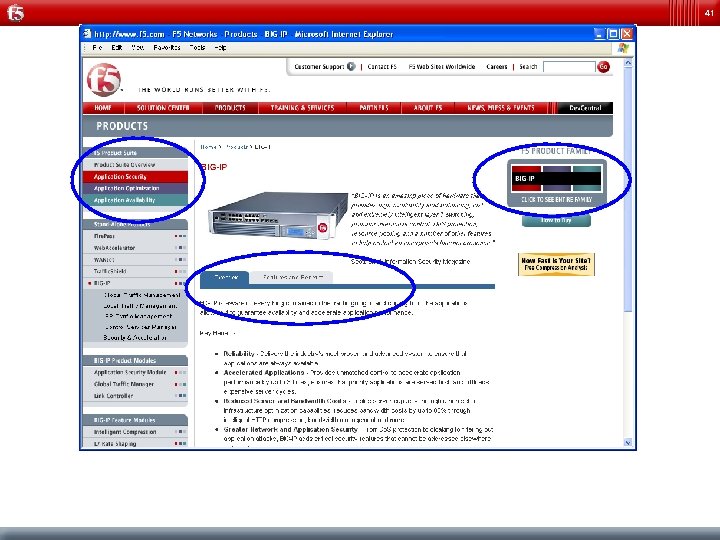
Task: Open the NEWS, PRESS & EVENTS tab
Action: point(501,108)
